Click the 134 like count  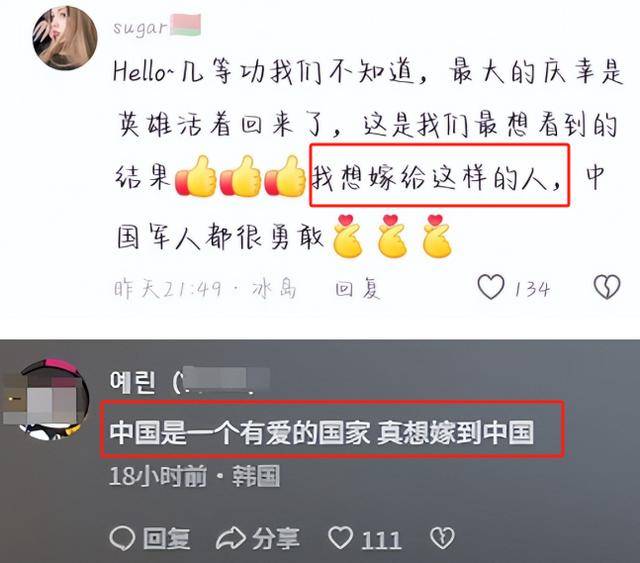(x=532, y=289)
